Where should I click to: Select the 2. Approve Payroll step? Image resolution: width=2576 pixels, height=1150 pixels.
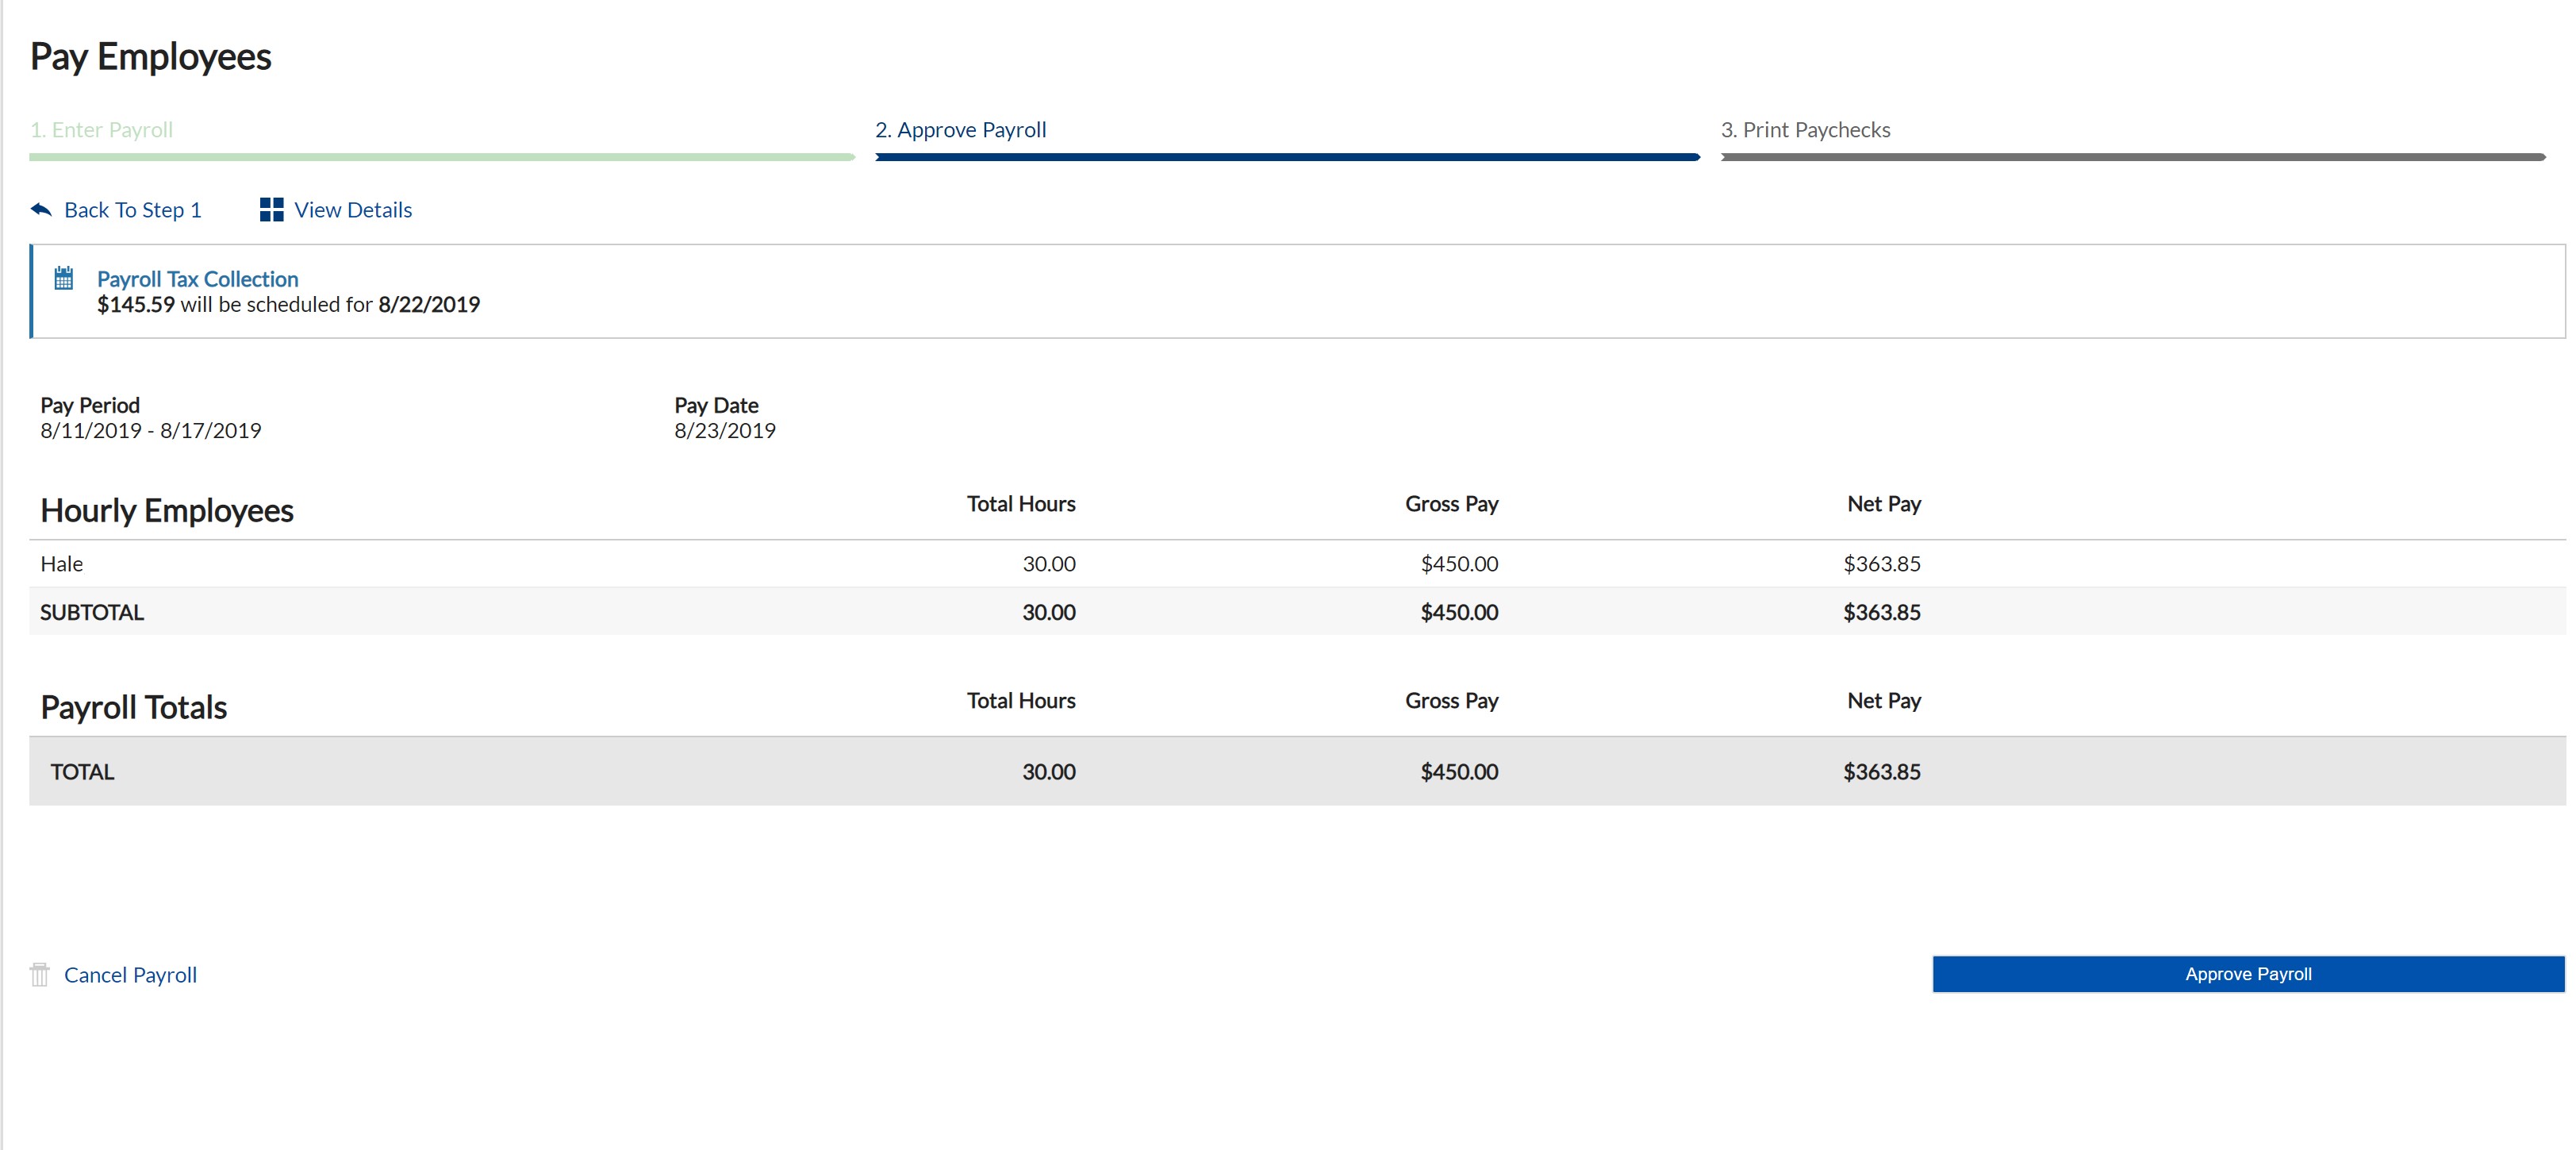960,130
